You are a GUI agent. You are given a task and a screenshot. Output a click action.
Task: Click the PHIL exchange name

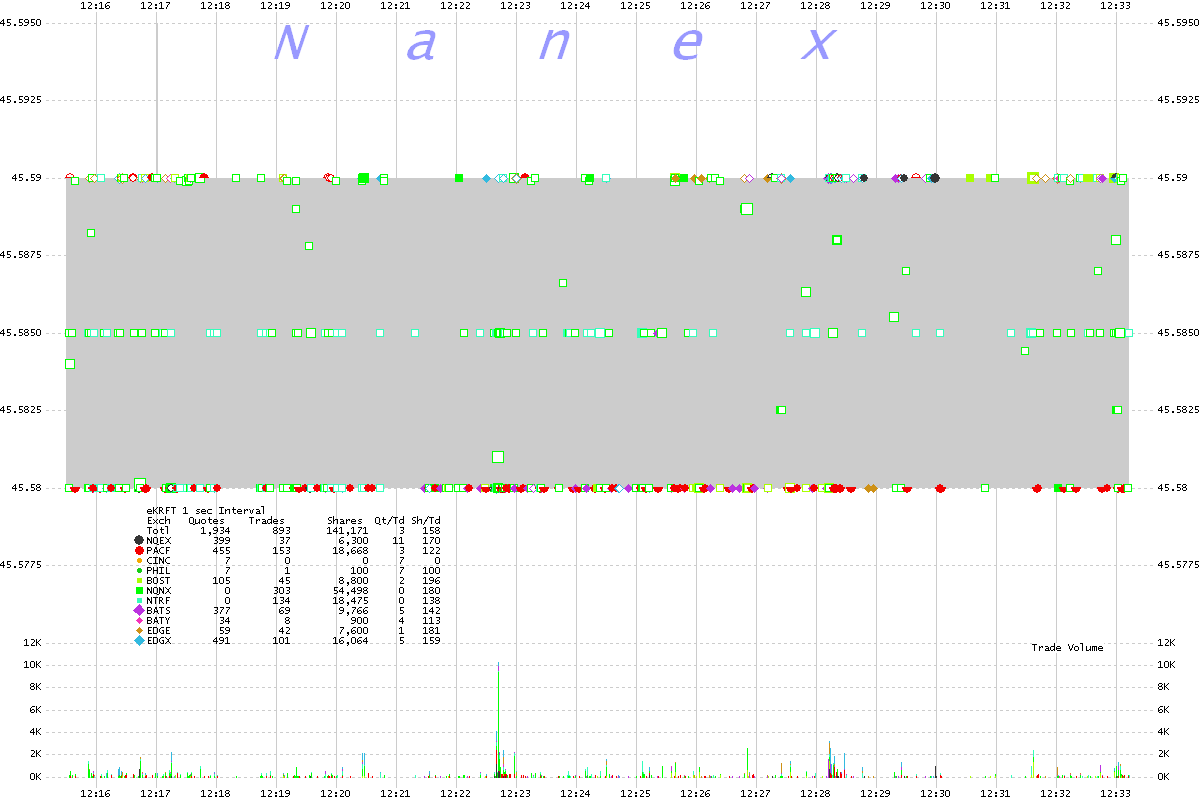(158, 571)
